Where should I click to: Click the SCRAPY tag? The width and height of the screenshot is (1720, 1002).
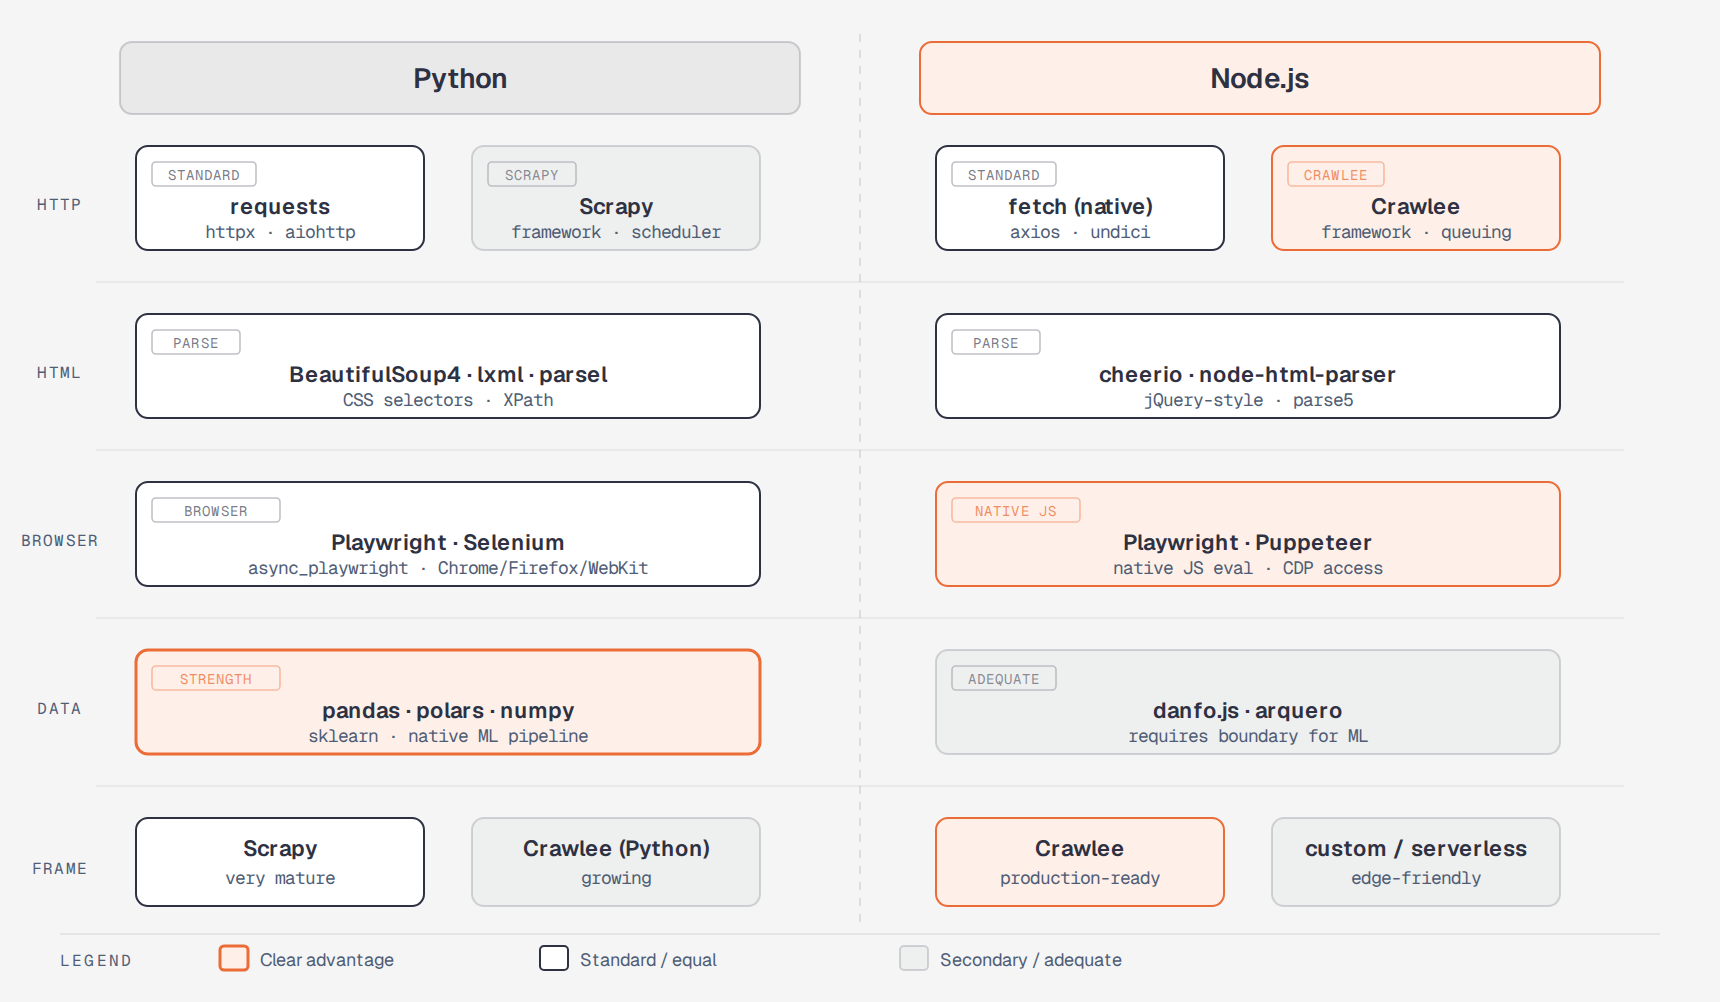click(x=532, y=175)
